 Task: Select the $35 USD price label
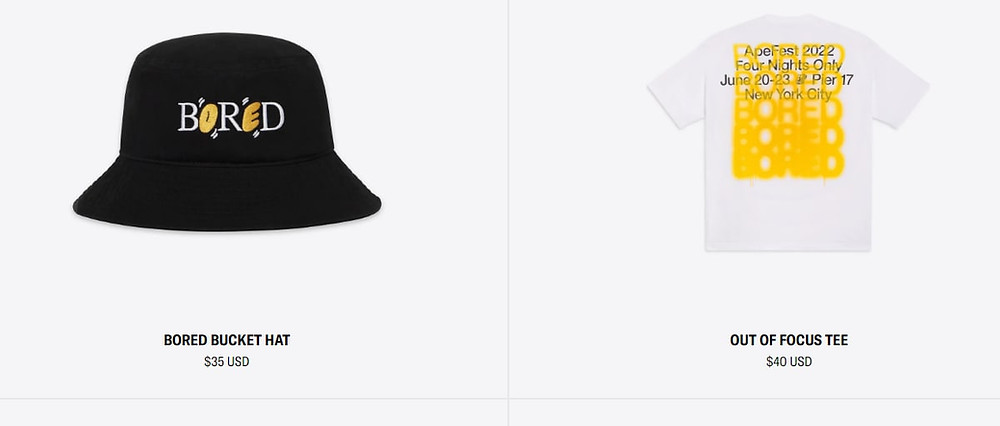tap(226, 362)
